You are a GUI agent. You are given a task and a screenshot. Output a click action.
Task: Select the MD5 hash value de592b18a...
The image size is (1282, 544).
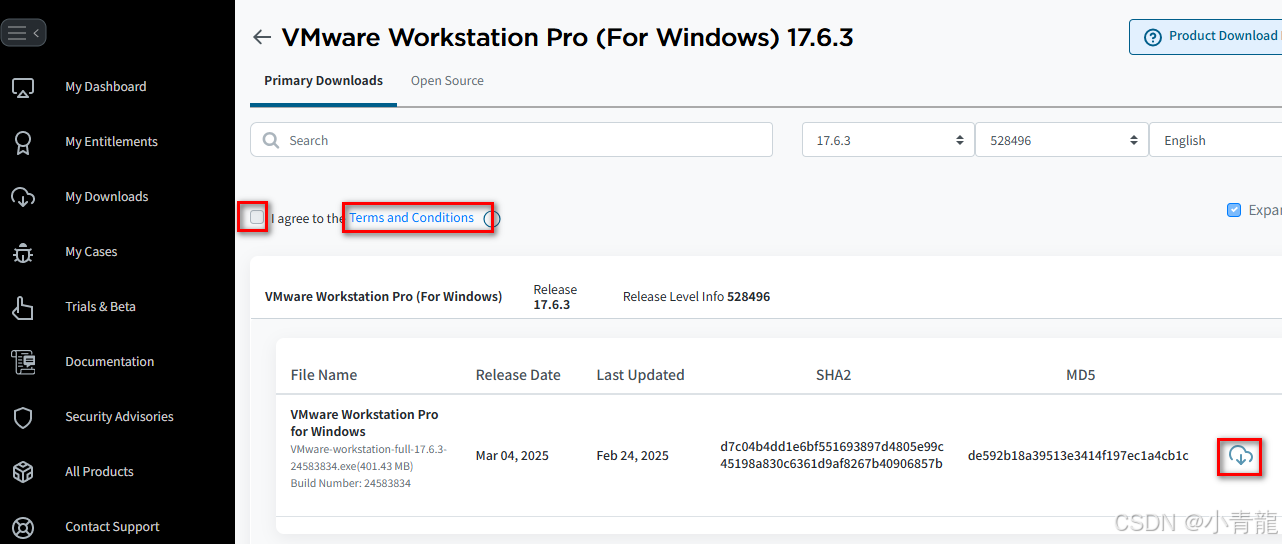[1078, 456]
